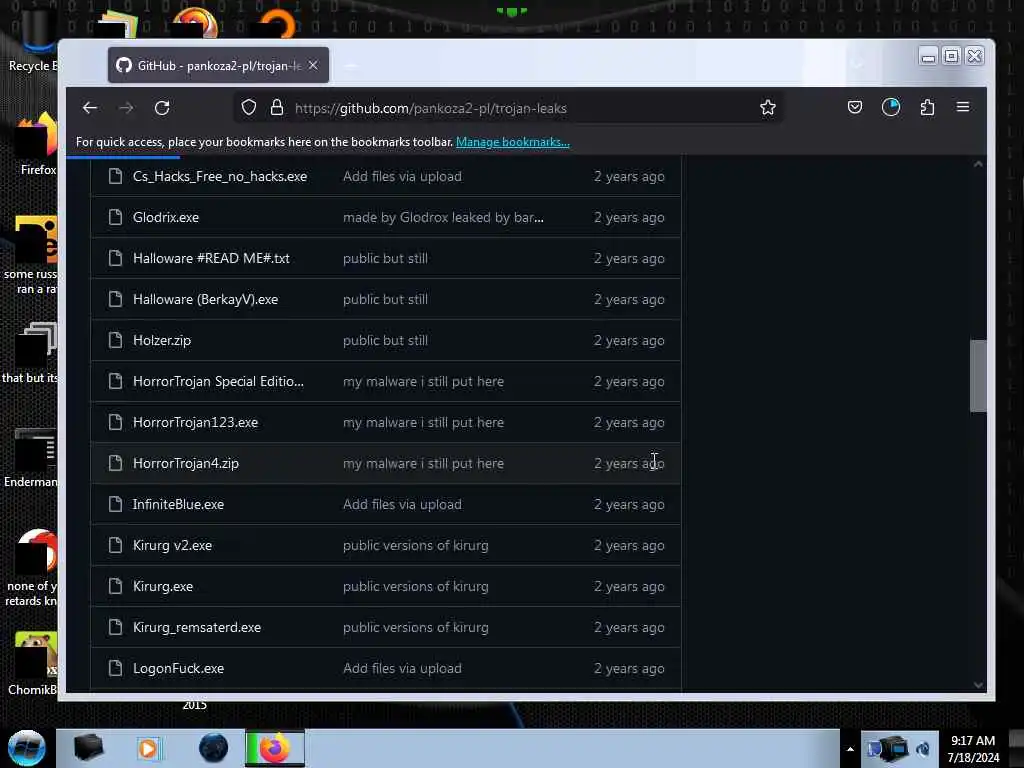
Task: Click file icon beside InfiniteBlue.exe
Action: click(116, 504)
